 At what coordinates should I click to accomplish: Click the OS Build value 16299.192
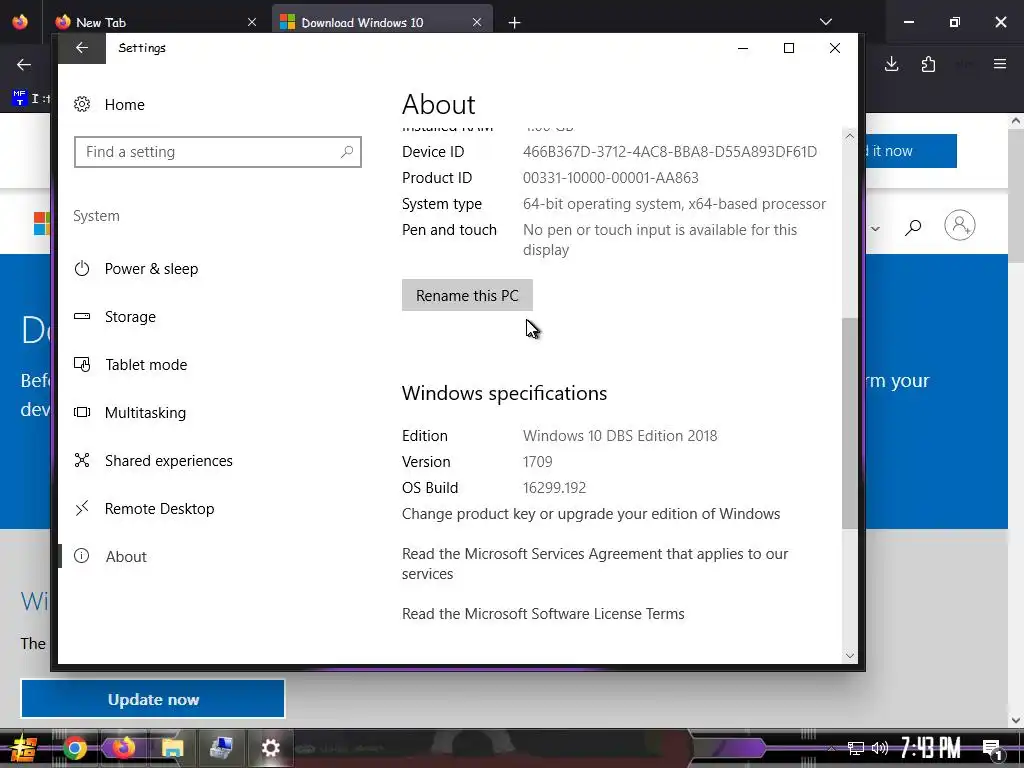click(x=554, y=488)
